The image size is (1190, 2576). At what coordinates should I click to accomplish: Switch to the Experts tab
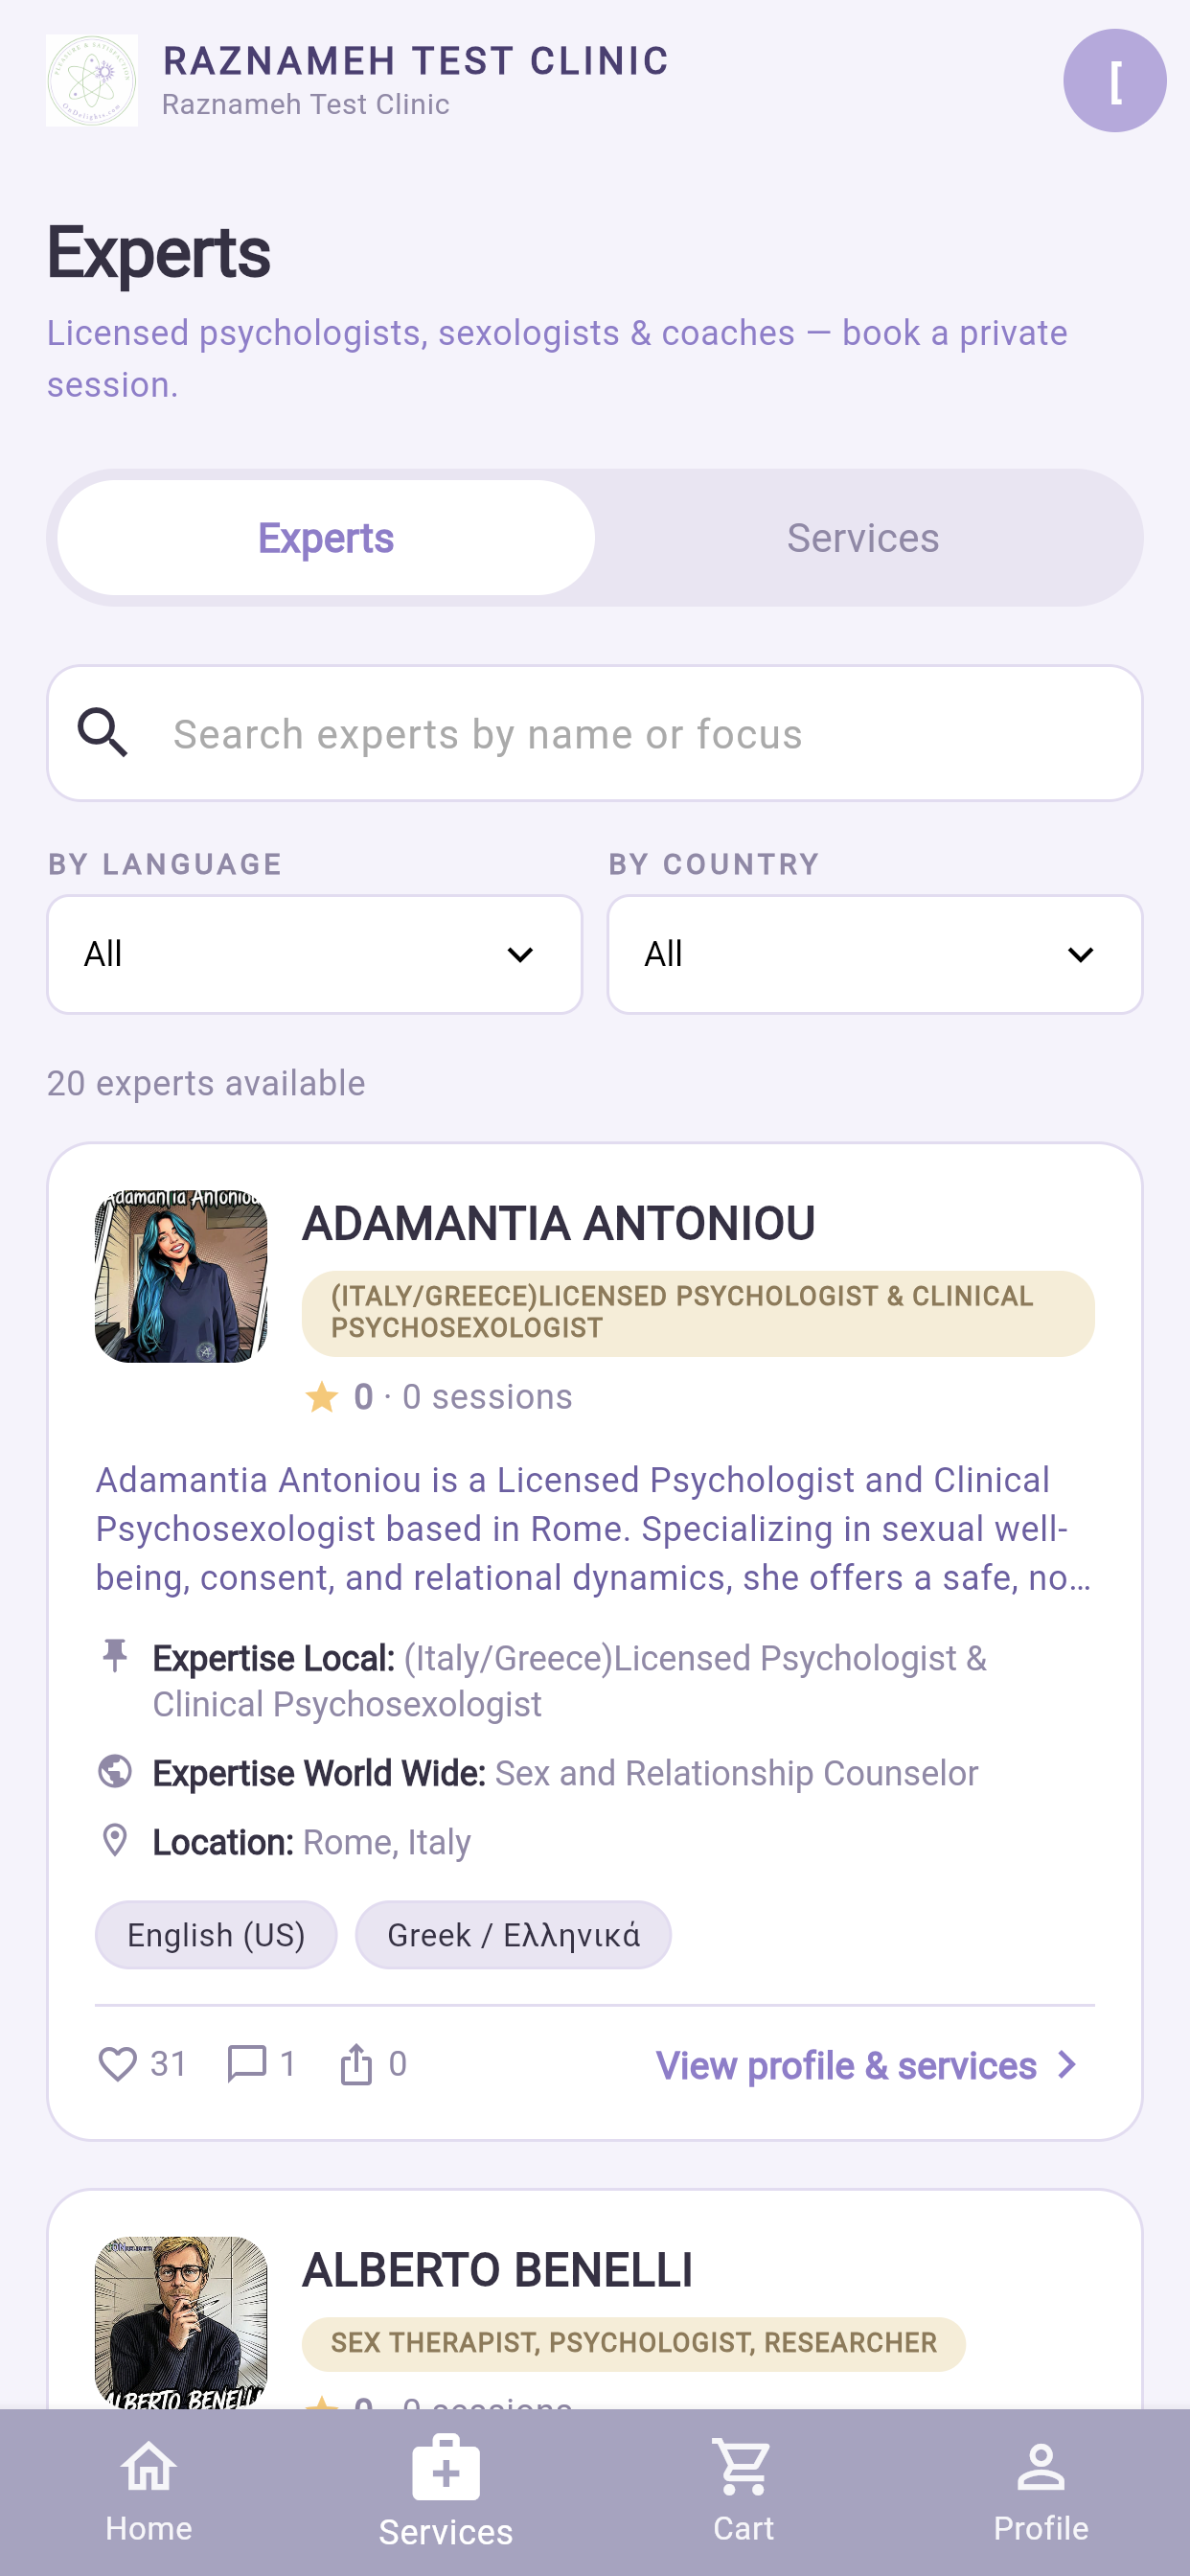[326, 538]
